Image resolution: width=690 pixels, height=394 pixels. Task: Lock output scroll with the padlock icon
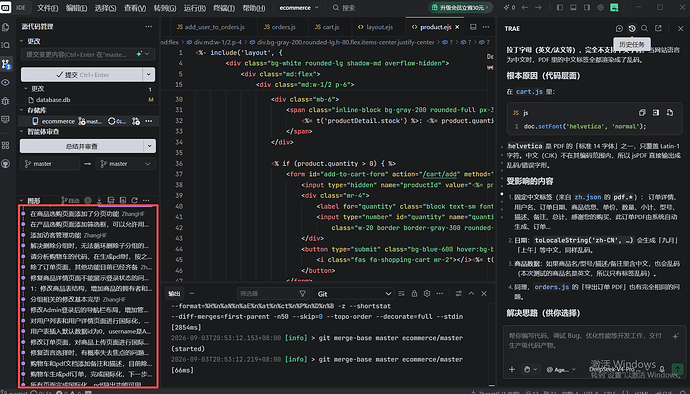point(414,294)
